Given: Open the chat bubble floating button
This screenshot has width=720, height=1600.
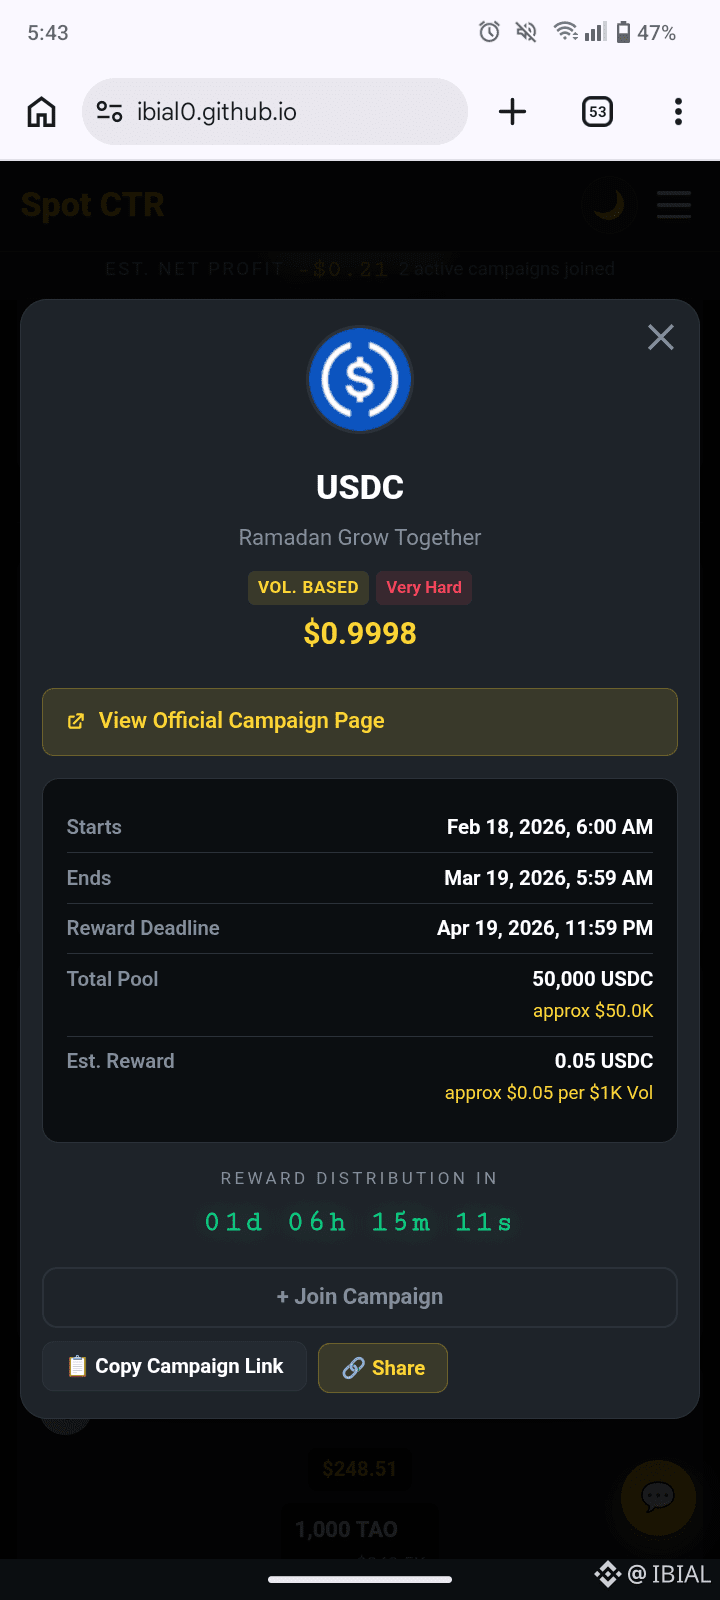Looking at the screenshot, I should [658, 1497].
